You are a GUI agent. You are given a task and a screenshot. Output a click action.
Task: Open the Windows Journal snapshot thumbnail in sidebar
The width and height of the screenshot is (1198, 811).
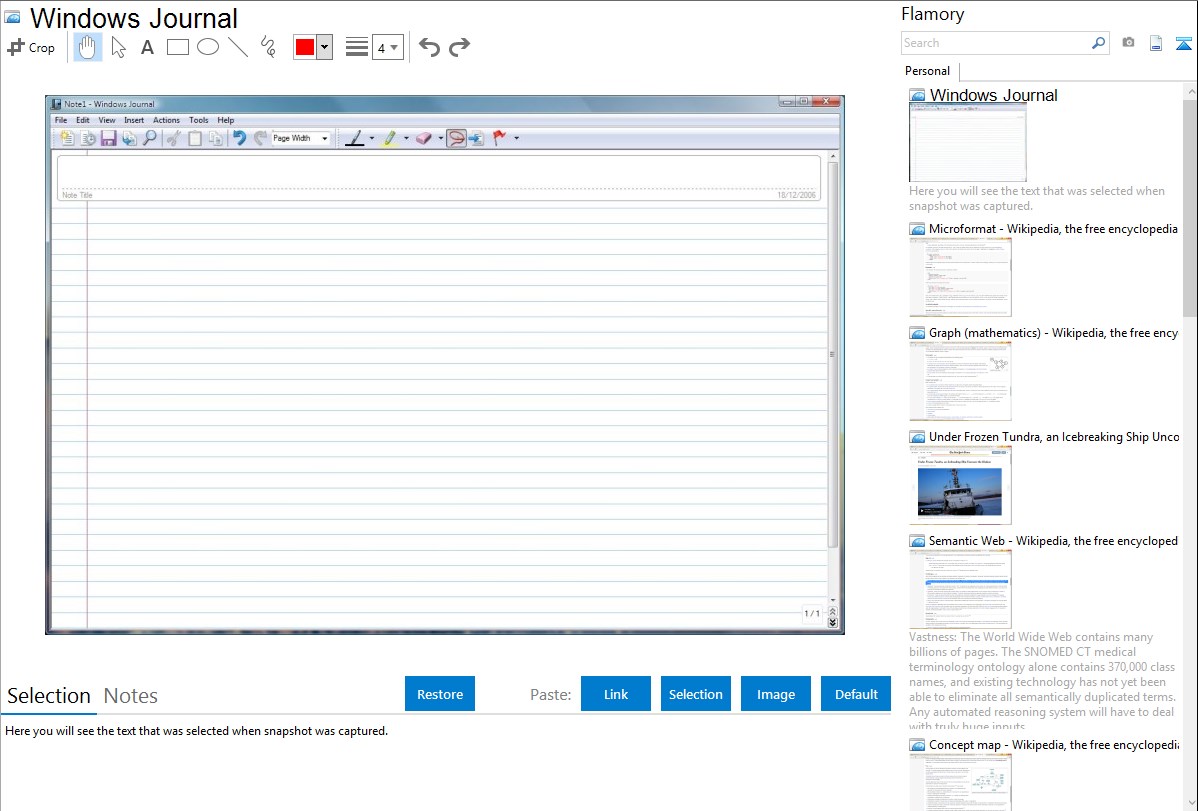(x=968, y=144)
